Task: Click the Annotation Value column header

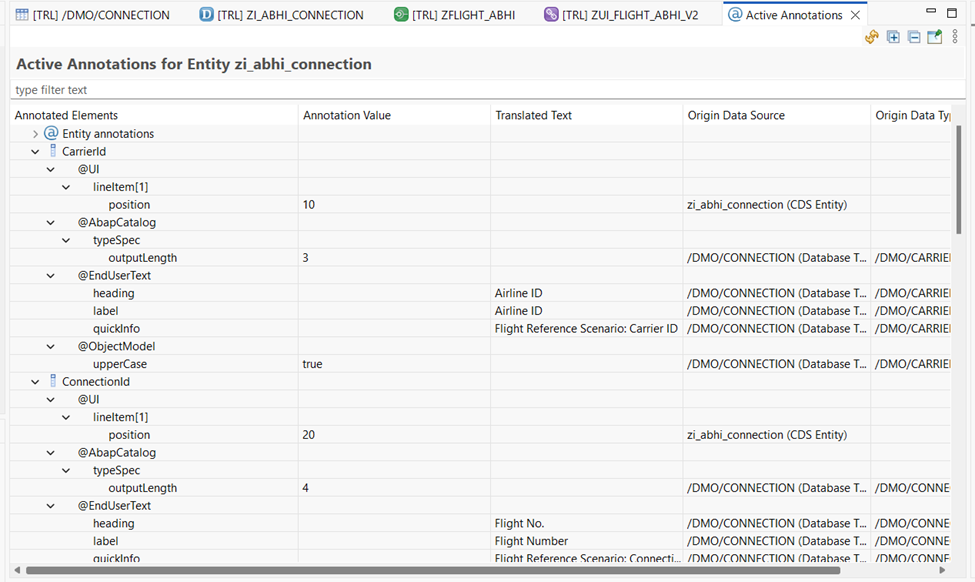Action: tap(346, 115)
